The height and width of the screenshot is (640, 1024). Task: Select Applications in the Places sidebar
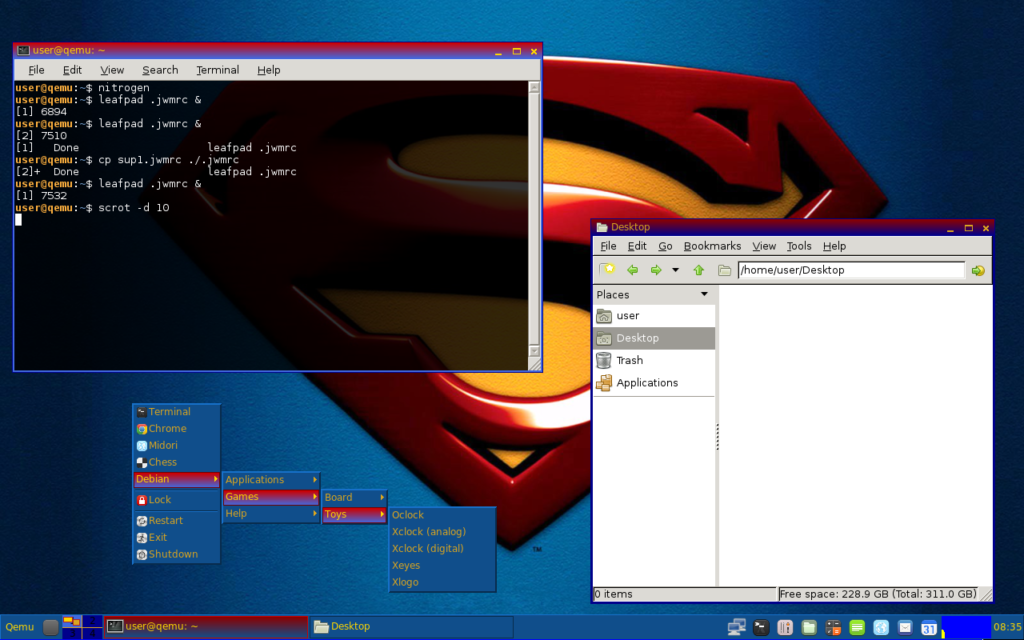pos(646,383)
